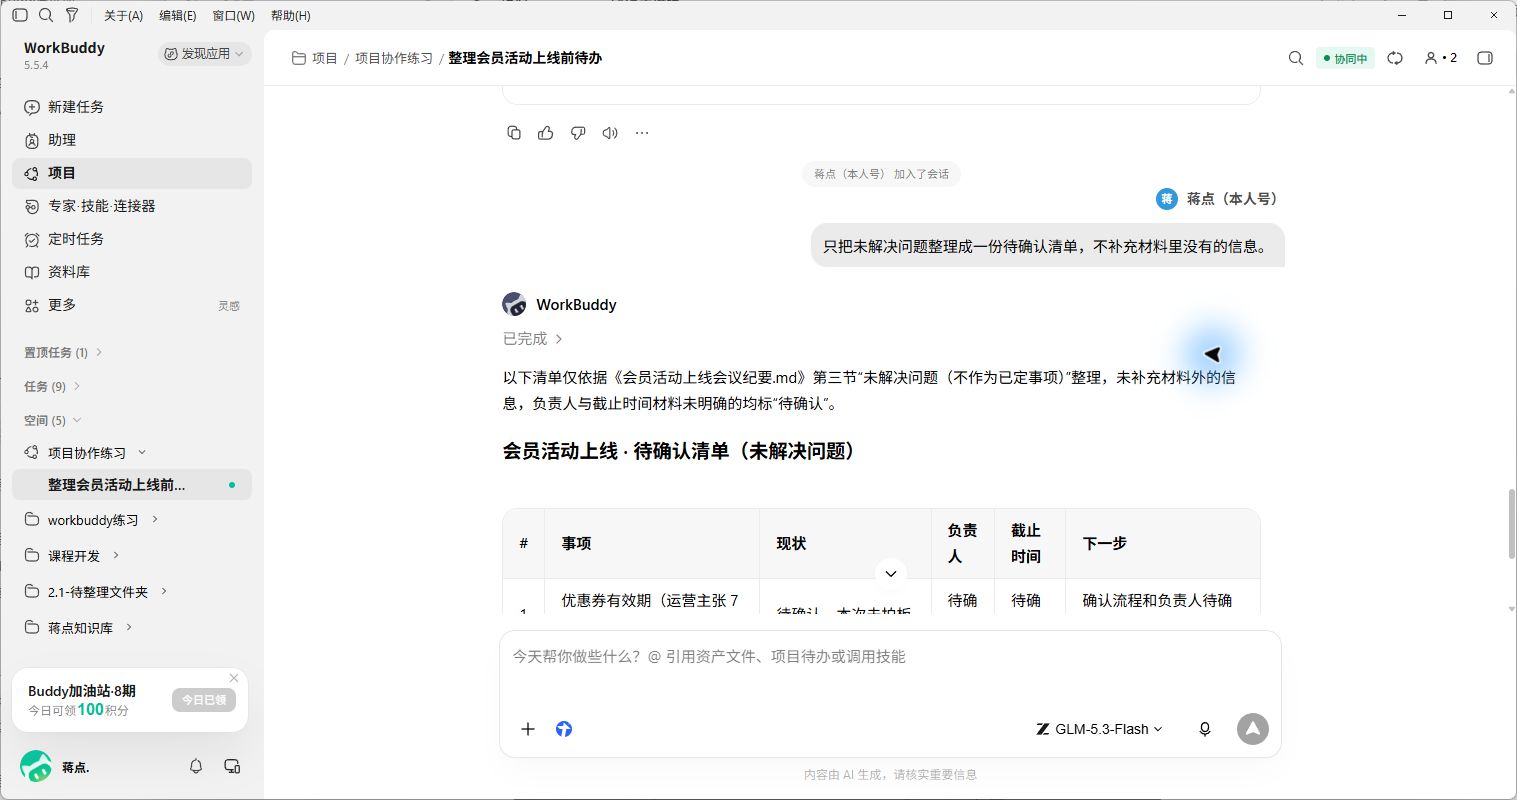The height and width of the screenshot is (800, 1517).
Task: Open 资料库 in the sidebar
Action: tap(132, 272)
